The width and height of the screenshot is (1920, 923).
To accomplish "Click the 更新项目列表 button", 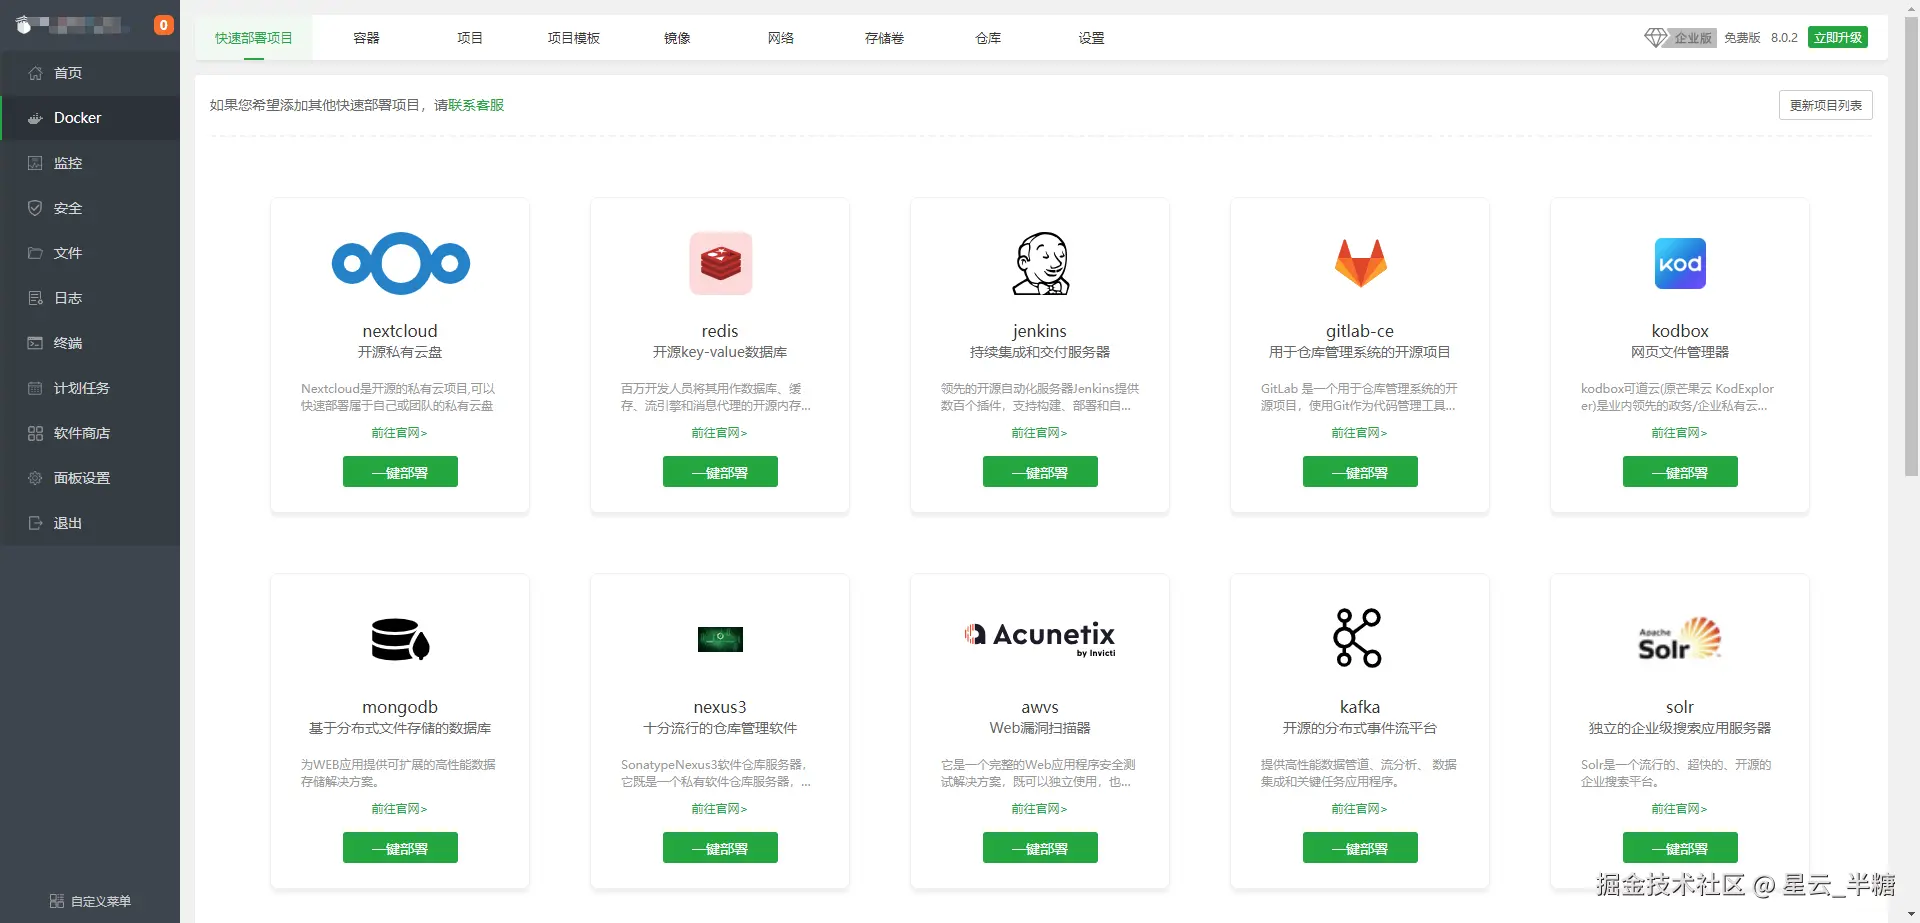I will pyautogui.click(x=1826, y=105).
